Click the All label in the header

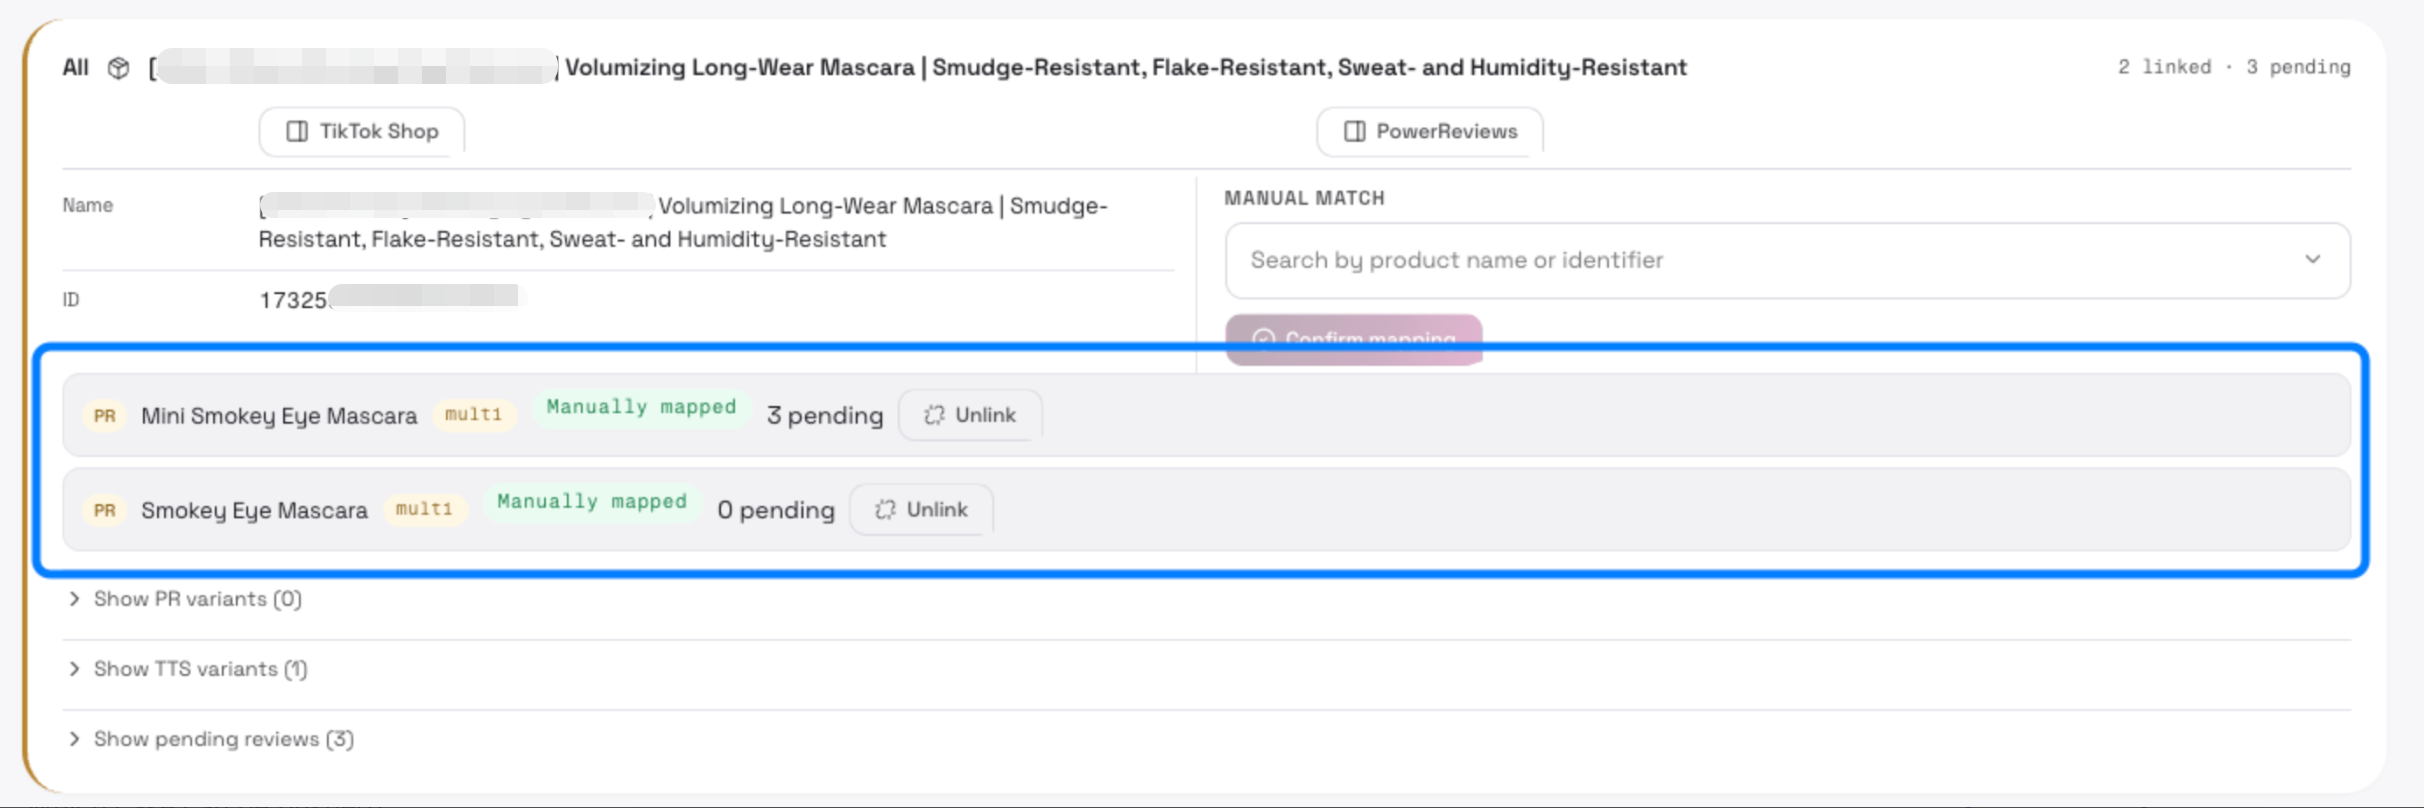coord(76,68)
